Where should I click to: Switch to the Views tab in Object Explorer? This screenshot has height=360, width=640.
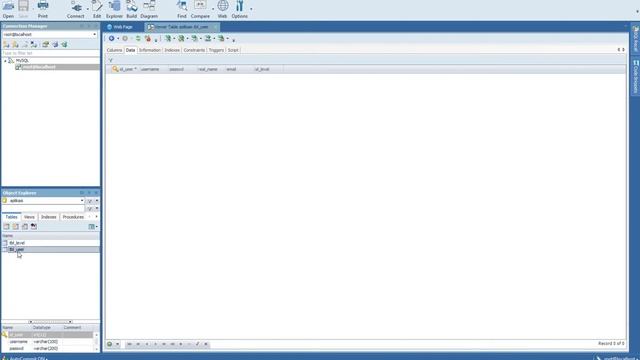(29, 217)
